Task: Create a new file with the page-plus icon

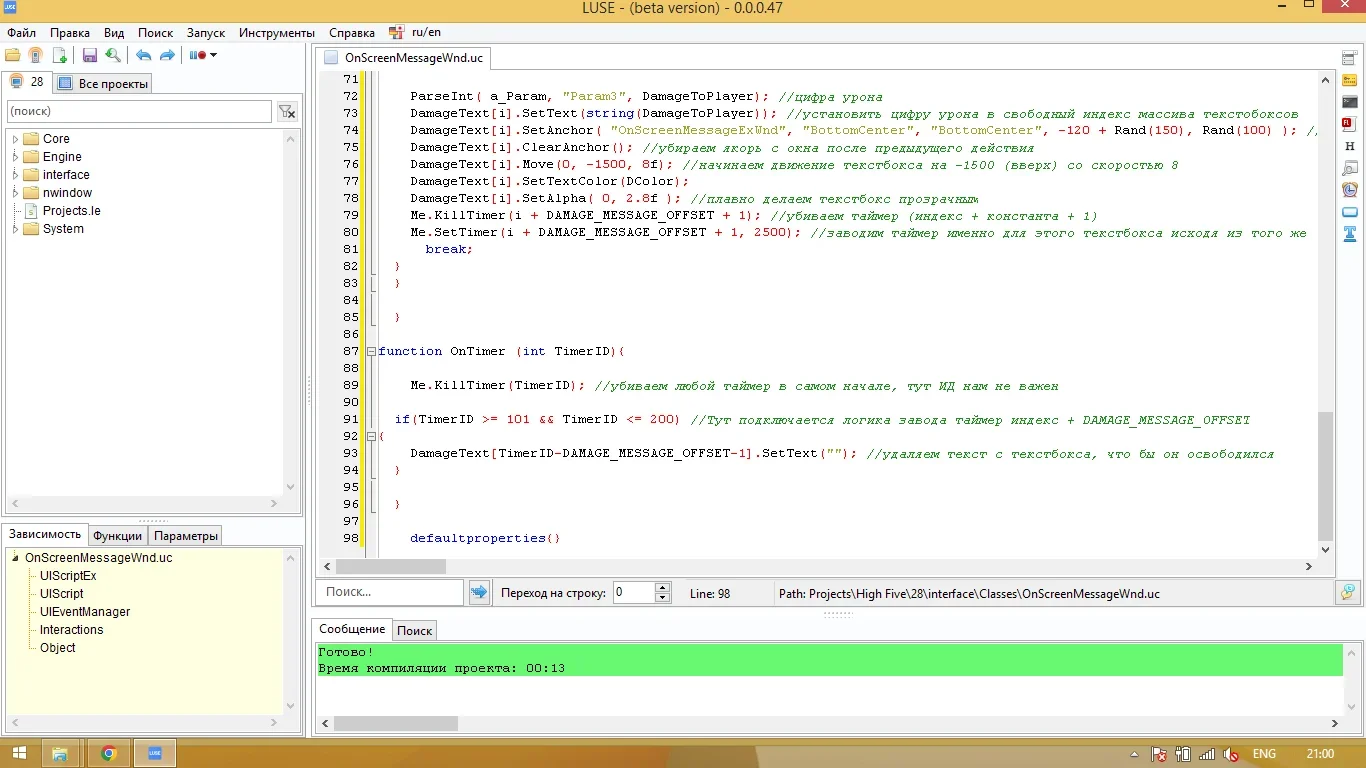Action: click(x=60, y=55)
